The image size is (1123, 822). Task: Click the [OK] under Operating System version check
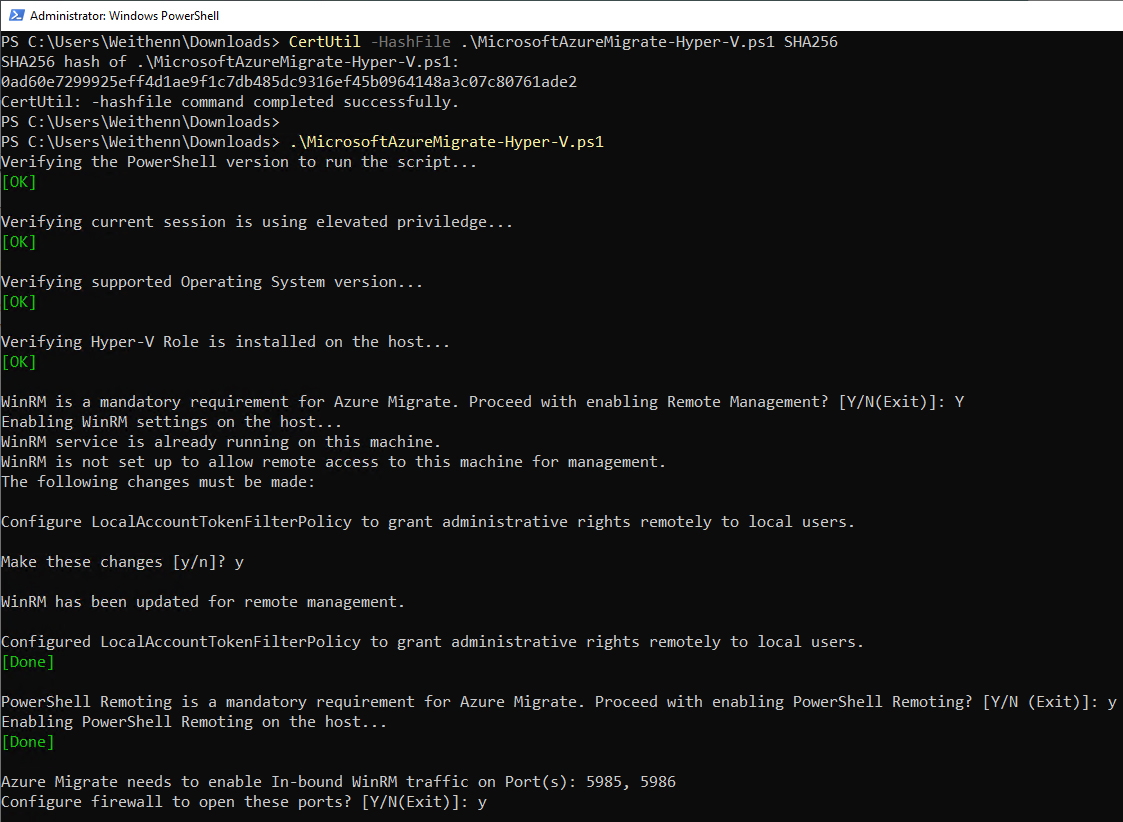click(19, 302)
